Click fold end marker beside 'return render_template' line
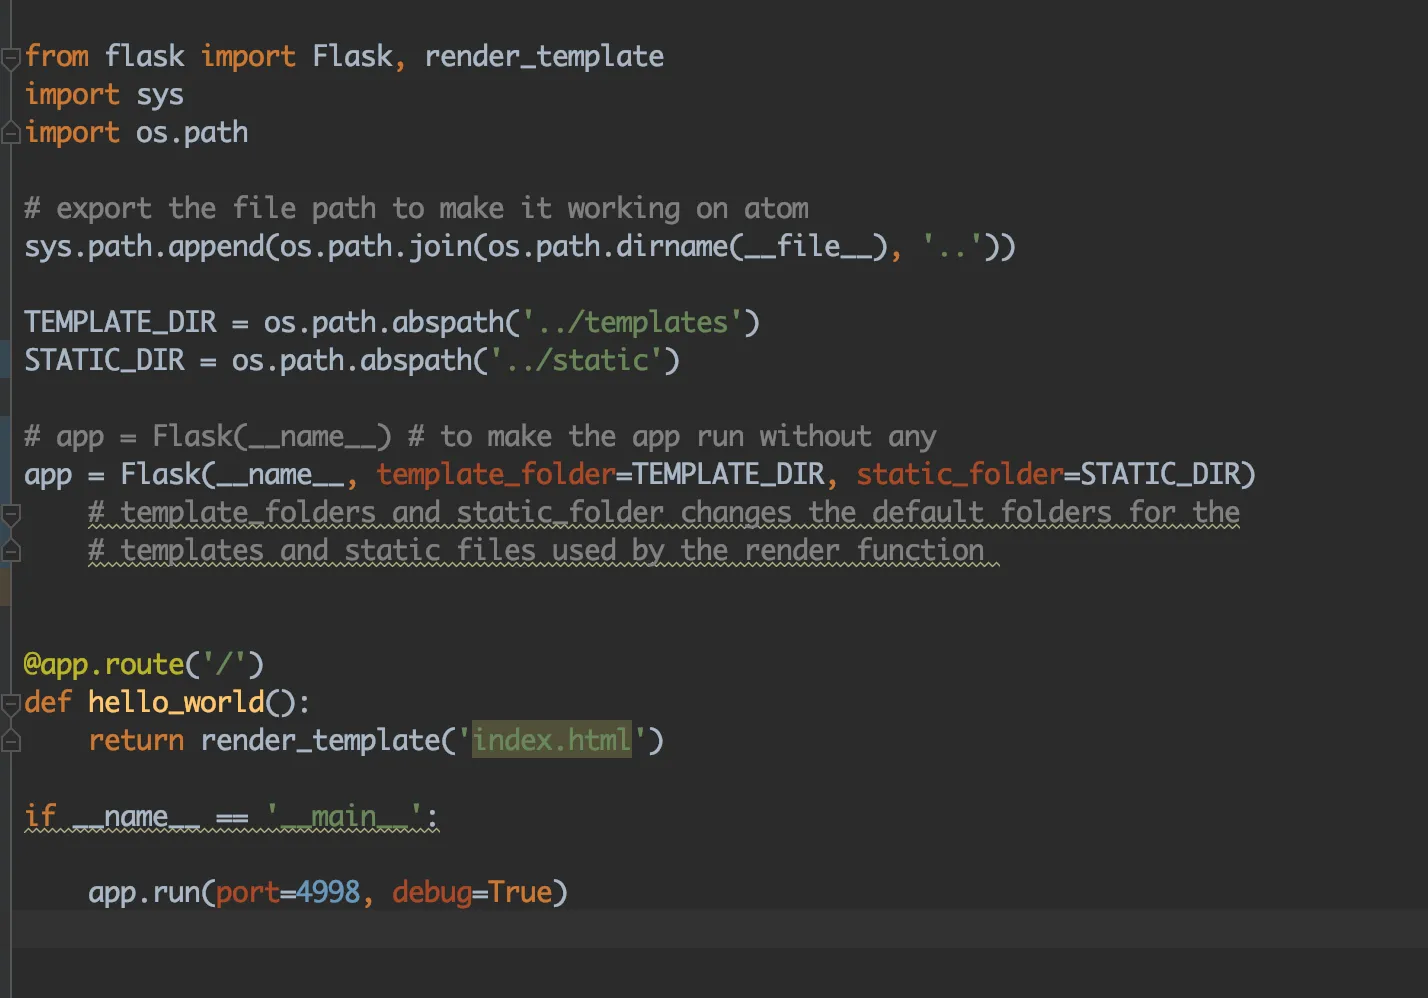This screenshot has width=1428, height=998. (x=11, y=741)
